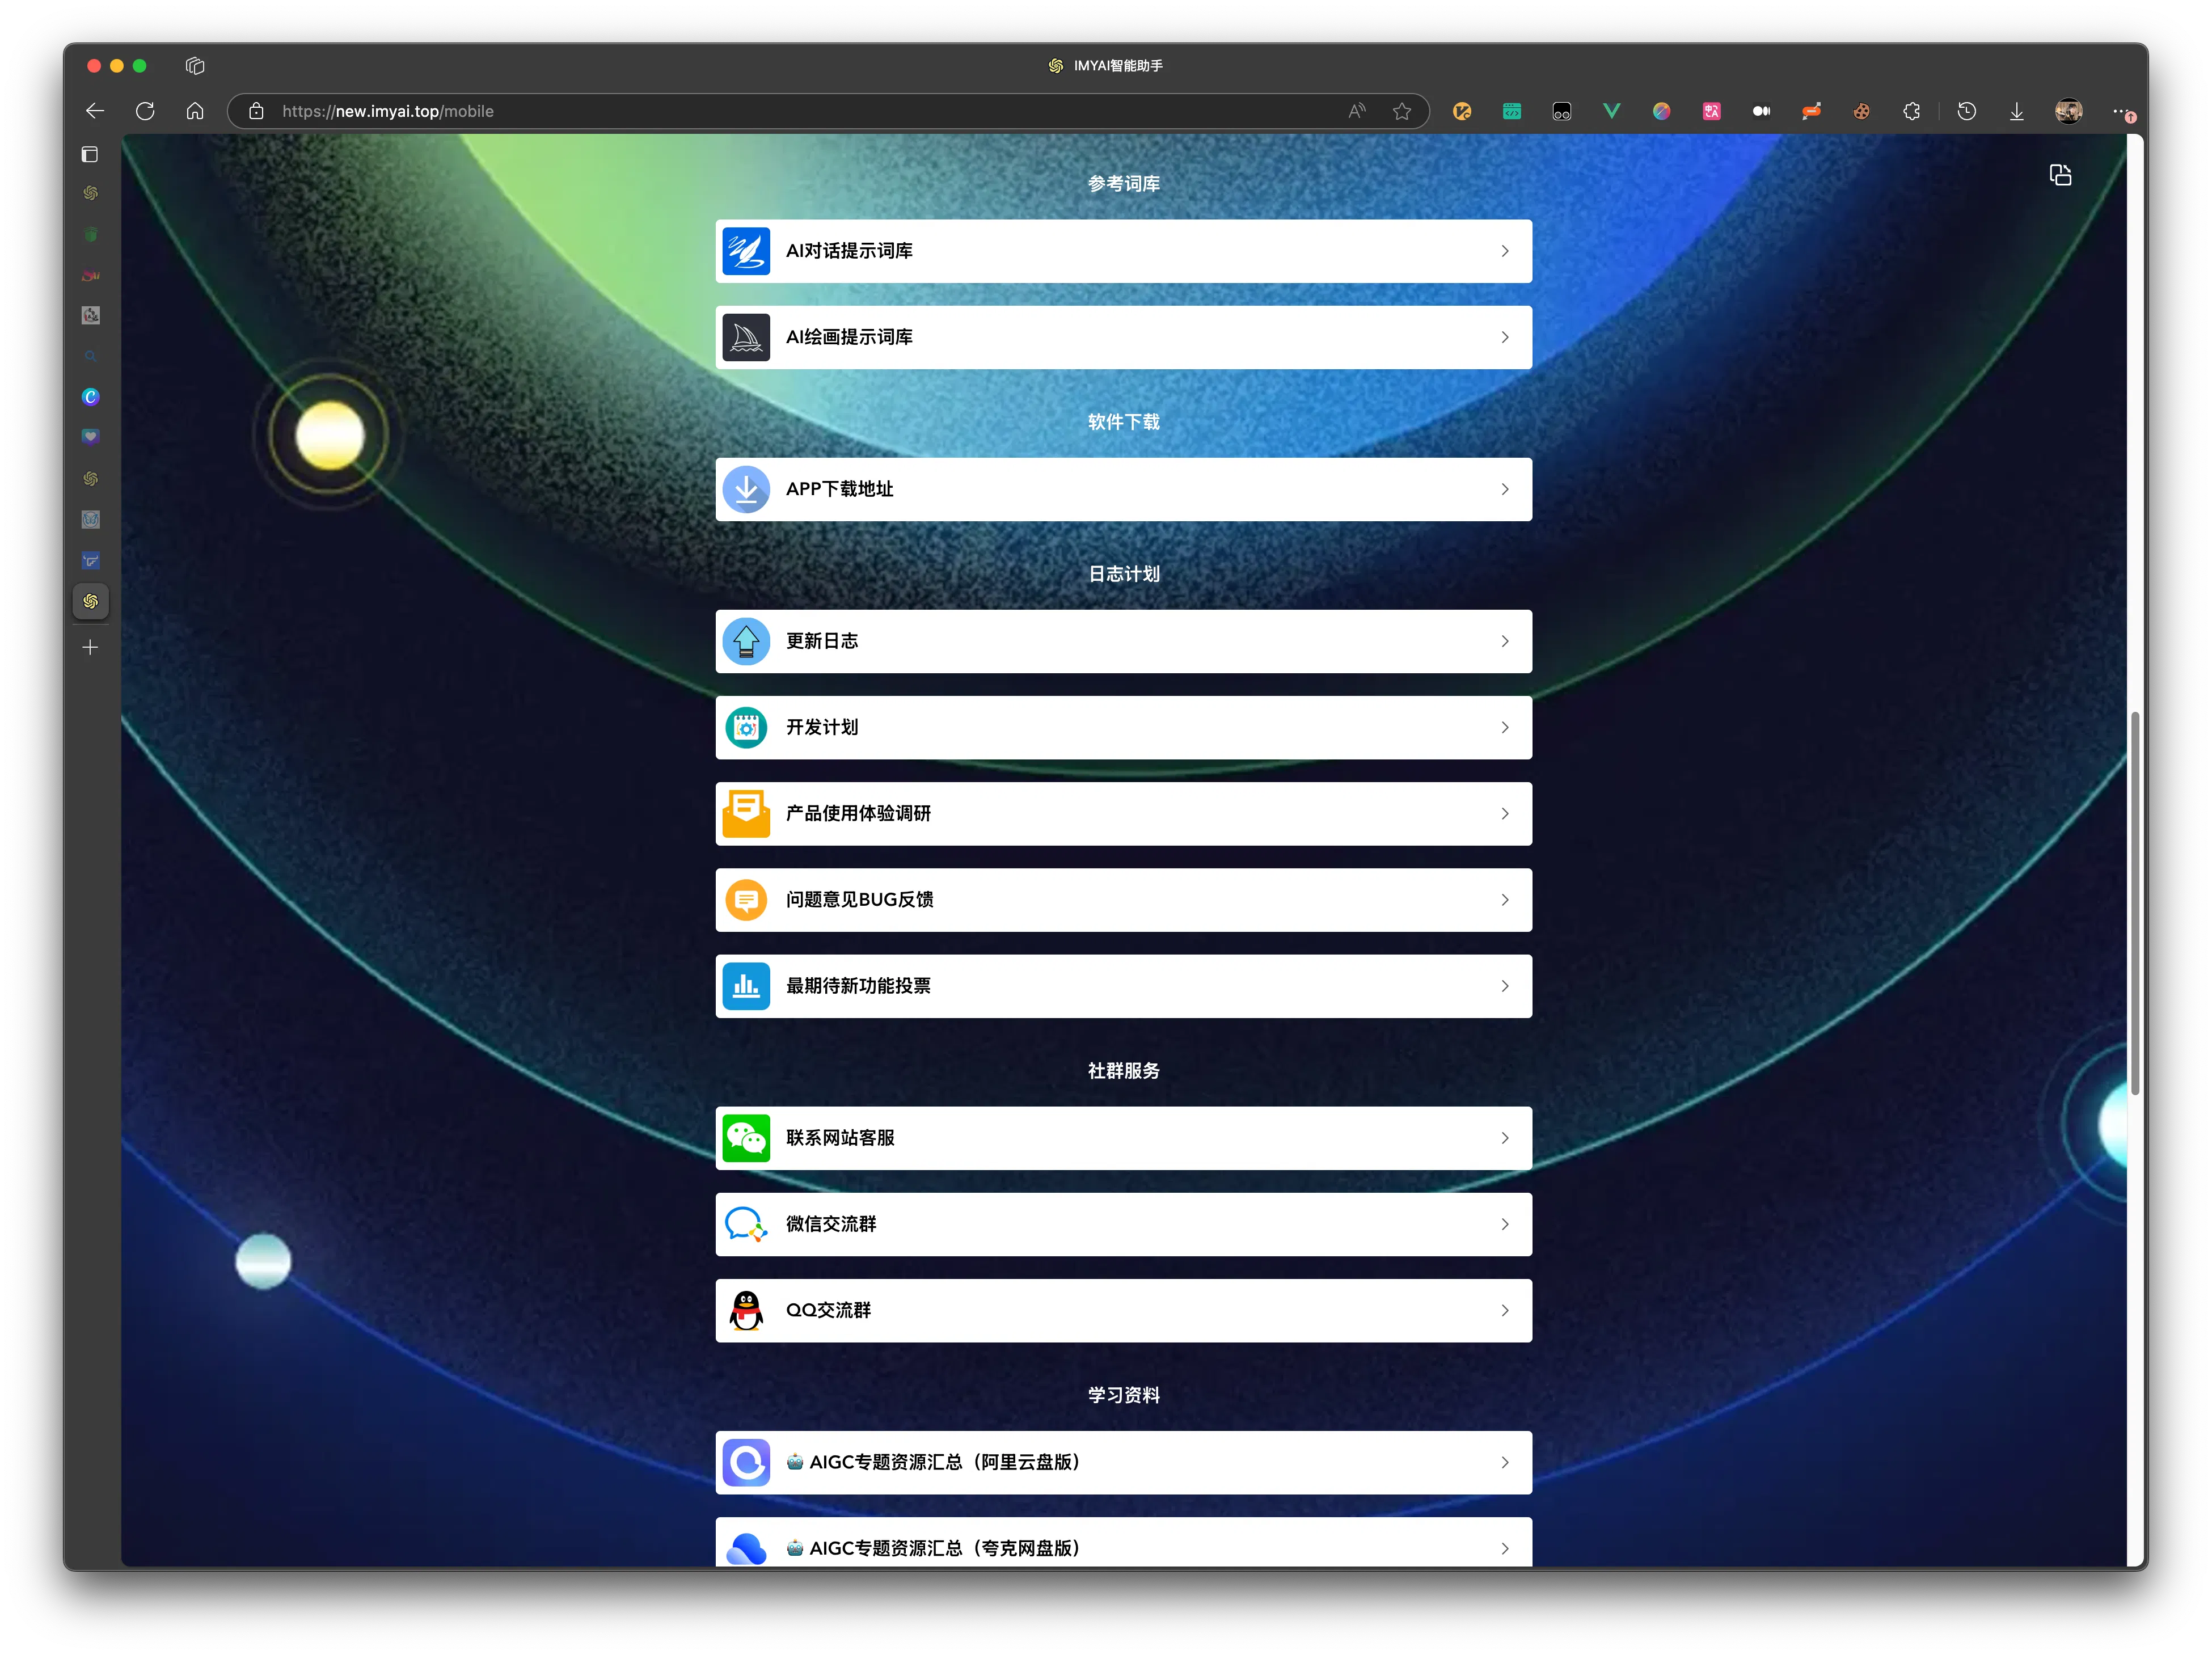Open the 开发计划 entry
The height and width of the screenshot is (1655, 2212).
pos(1123,727)
